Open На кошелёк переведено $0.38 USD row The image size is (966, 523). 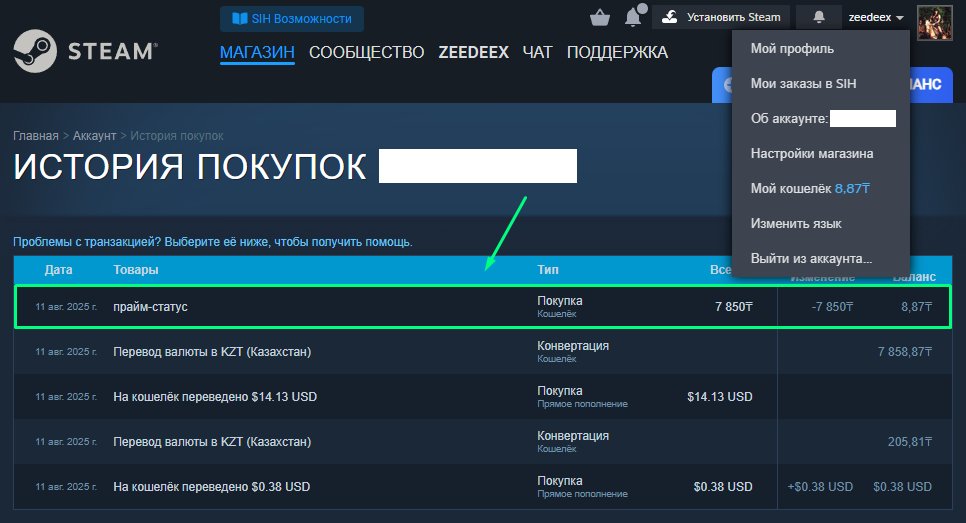coord(482,487)
